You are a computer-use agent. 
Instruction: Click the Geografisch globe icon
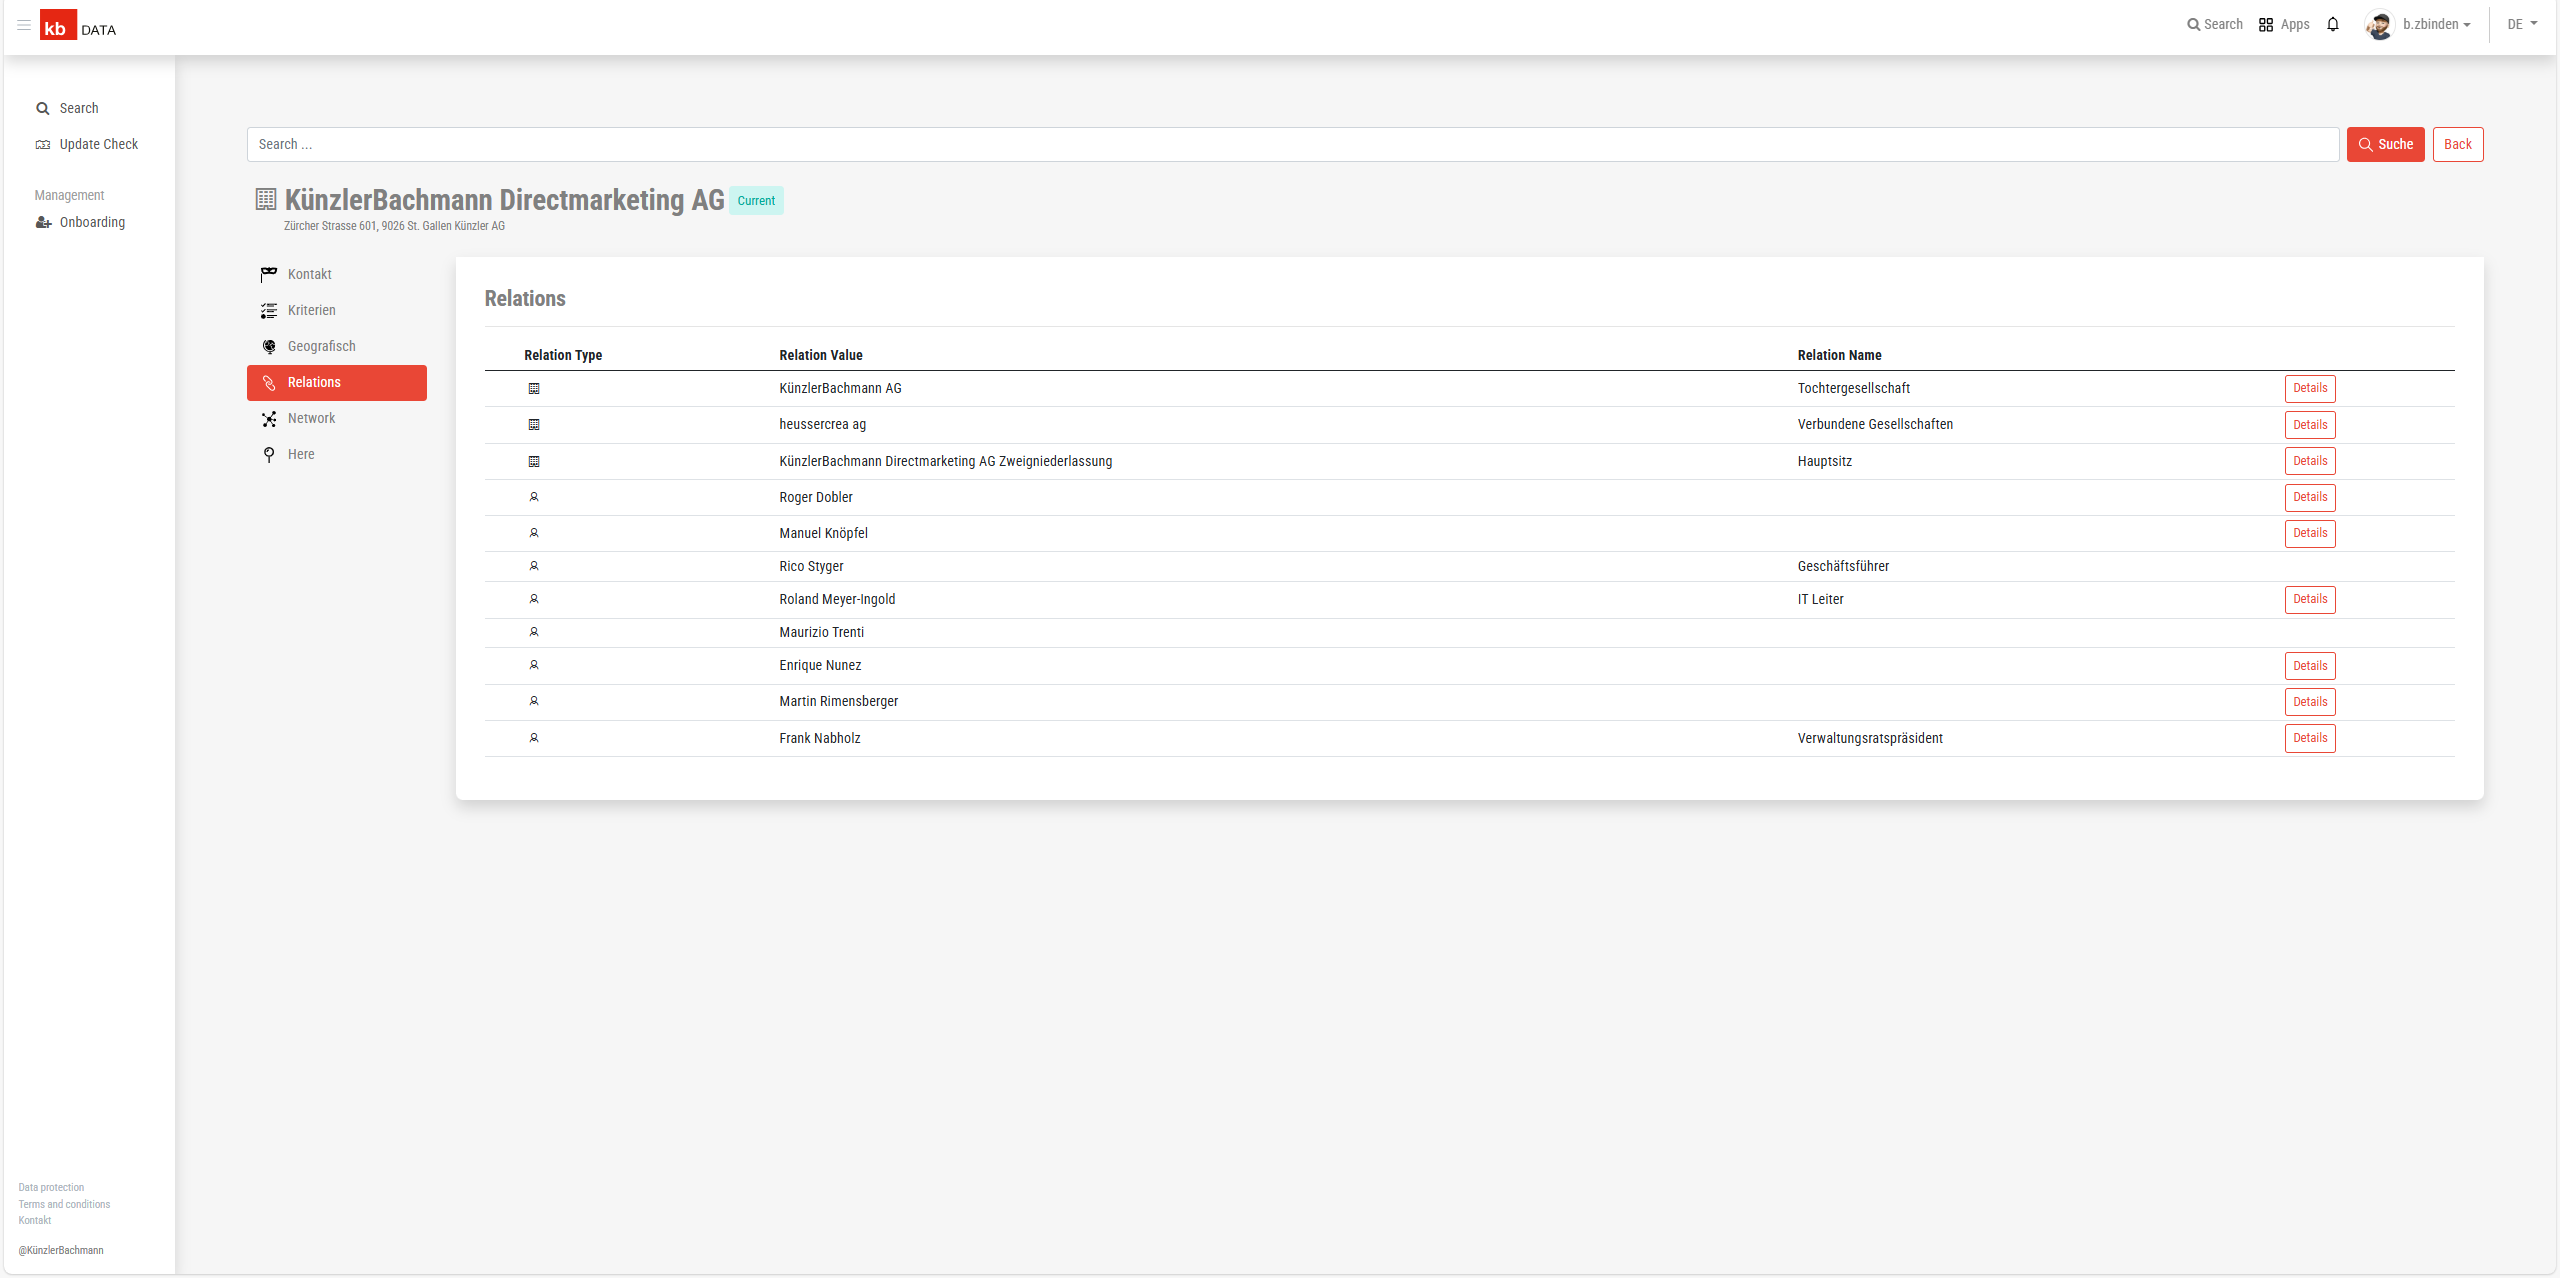269,346
